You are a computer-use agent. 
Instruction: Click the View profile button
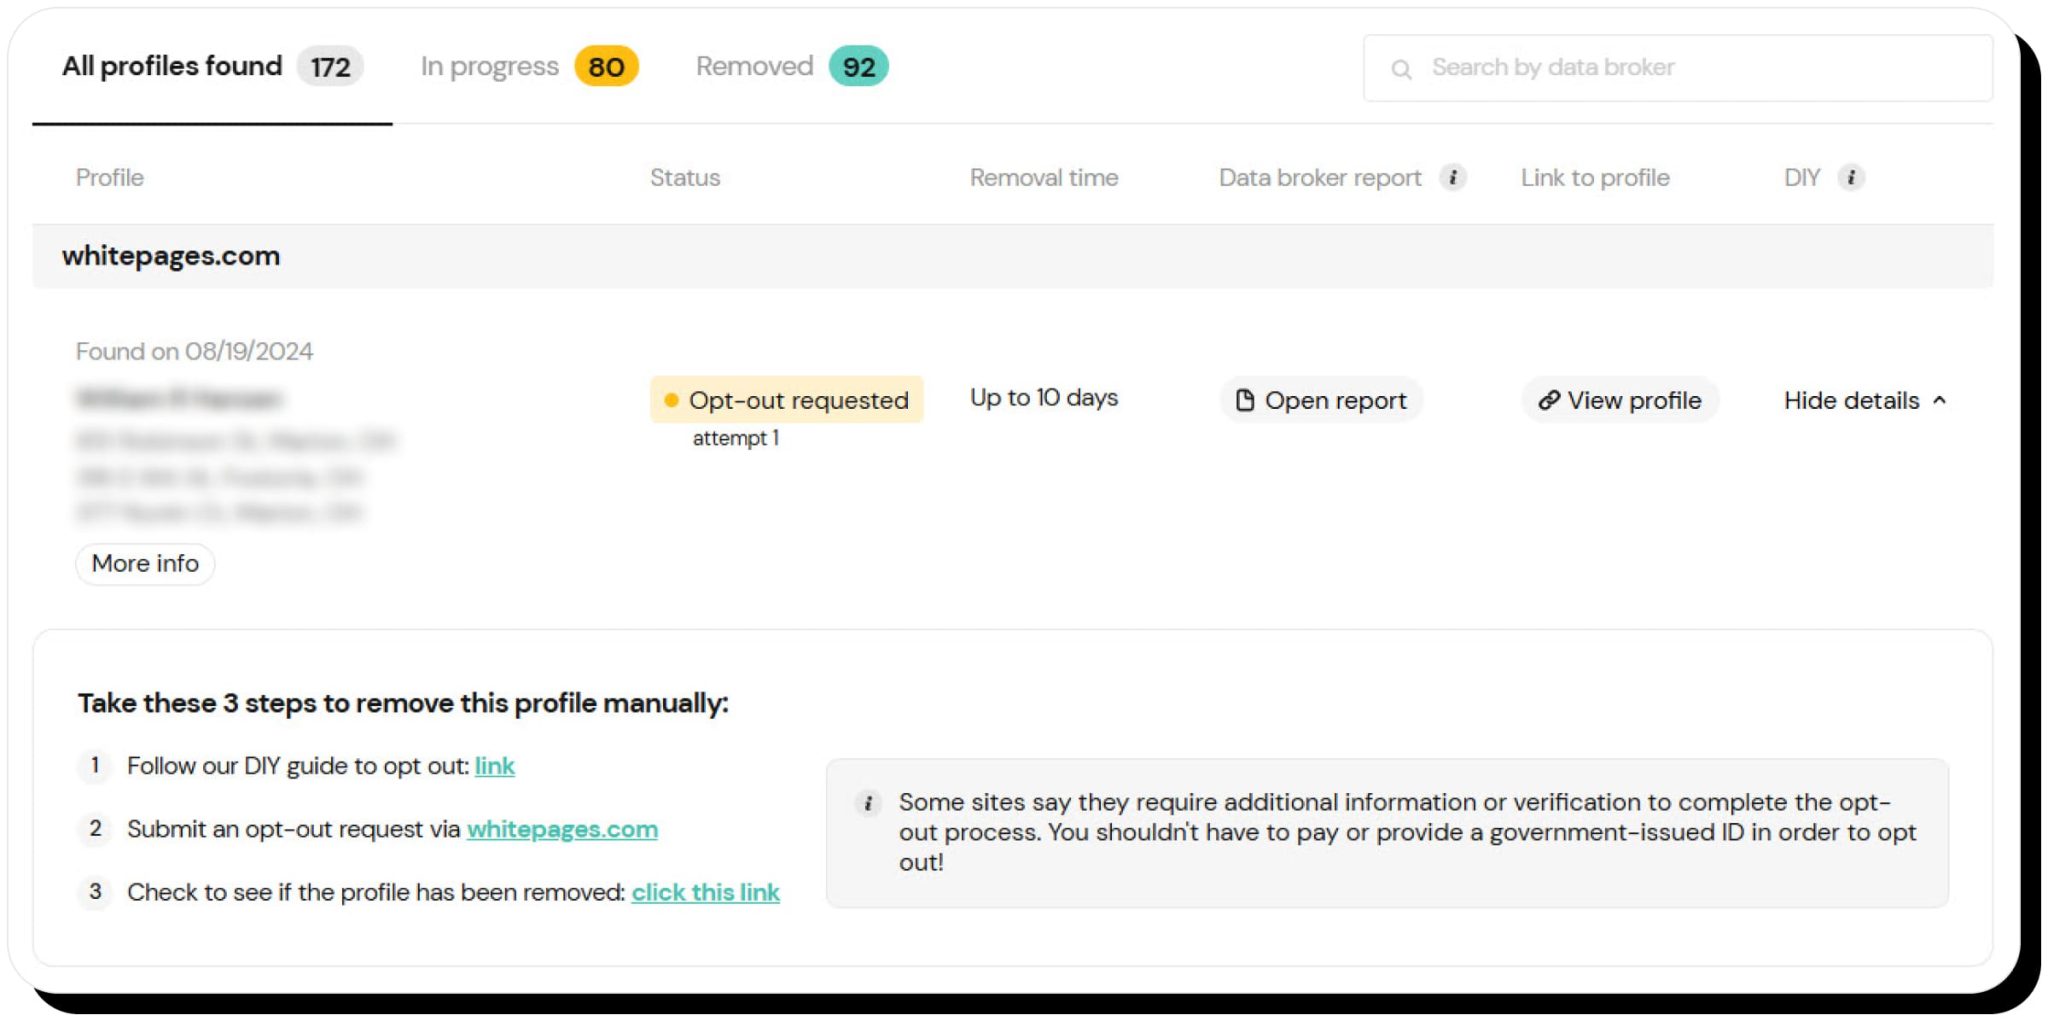point(1620,400)
